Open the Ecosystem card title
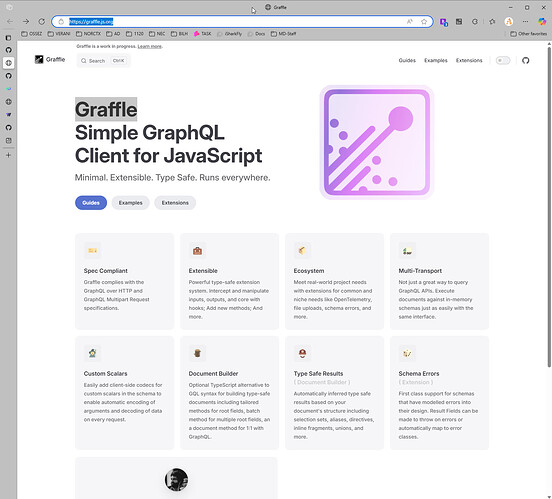This screenshot has height=499, width=552. point(309,271)
